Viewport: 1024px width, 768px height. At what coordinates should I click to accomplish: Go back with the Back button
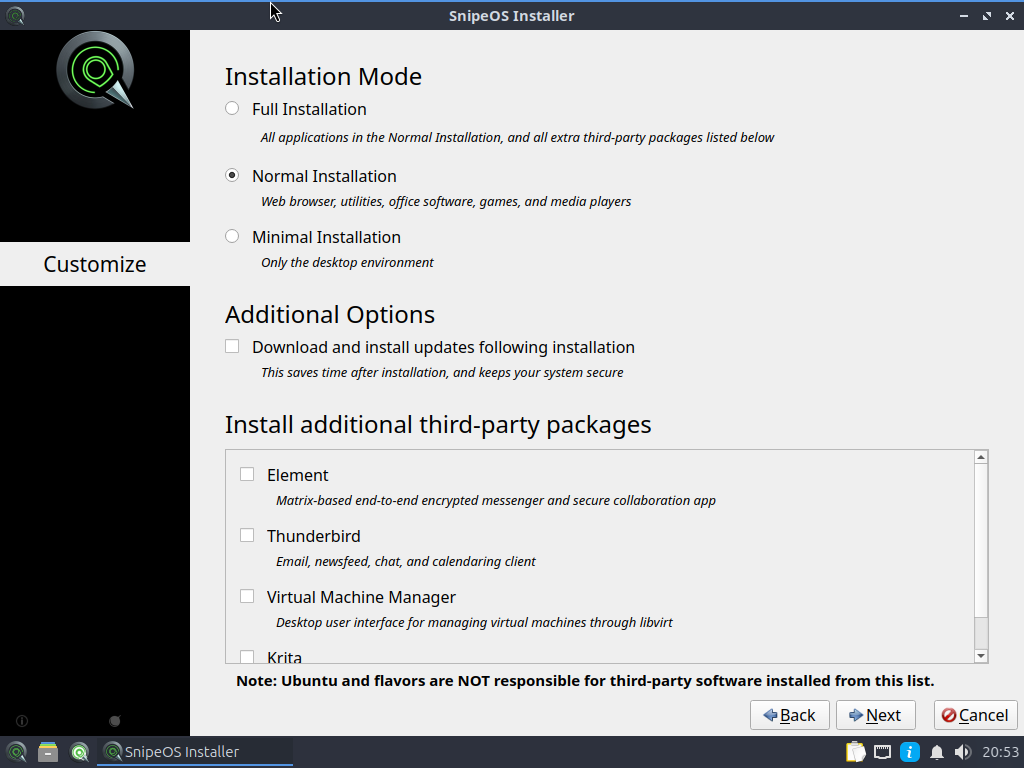pos(790,715)
